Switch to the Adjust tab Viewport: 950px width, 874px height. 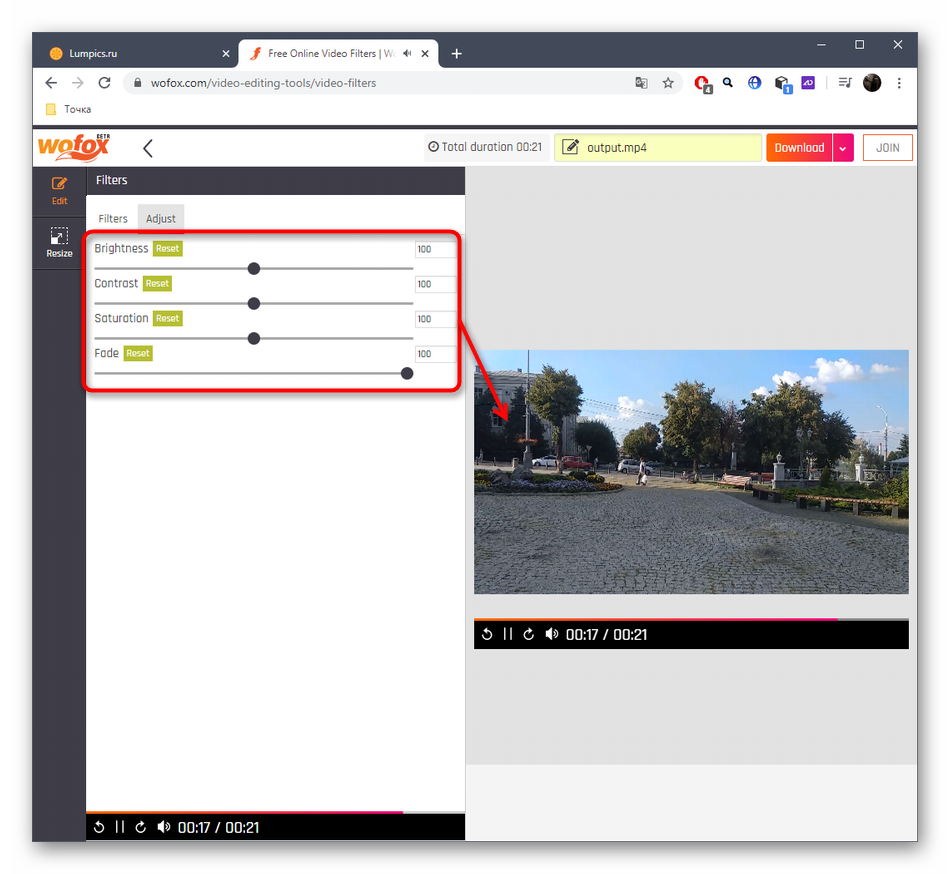coord(161,218)
